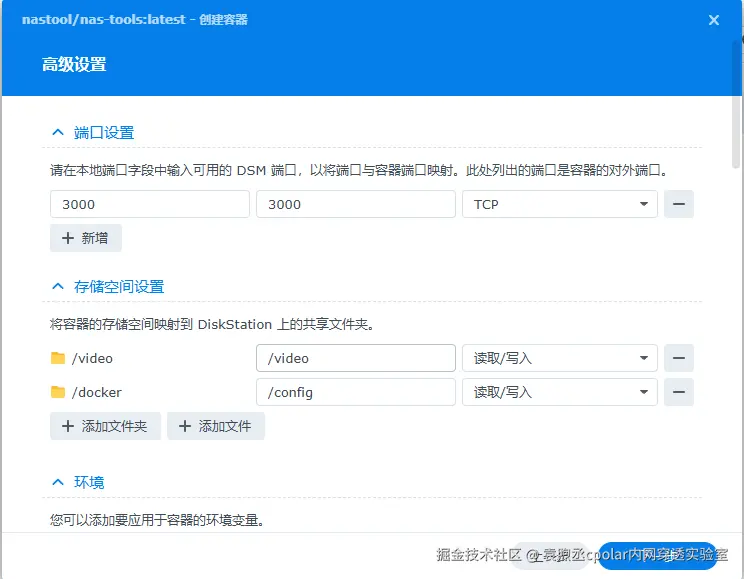The height and width of the screenshot is (579, 744).
Task: Collapse the 端口设置 section
Action: (x=58, y=132)
